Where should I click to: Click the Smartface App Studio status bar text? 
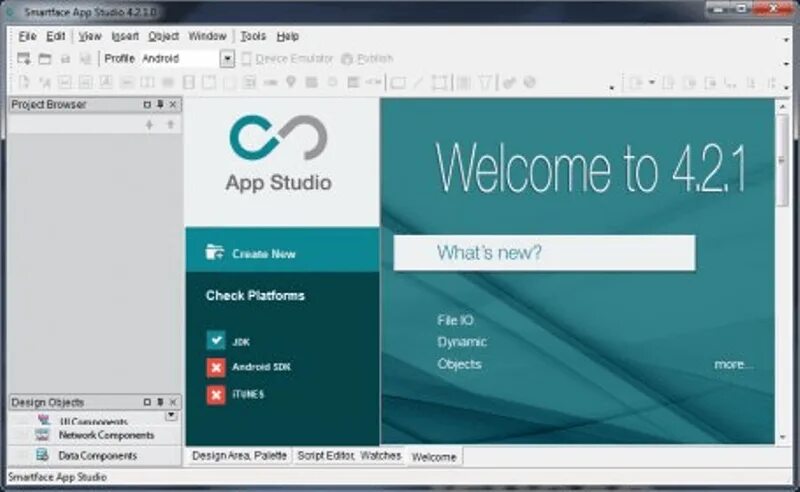(x=57, y=477)
